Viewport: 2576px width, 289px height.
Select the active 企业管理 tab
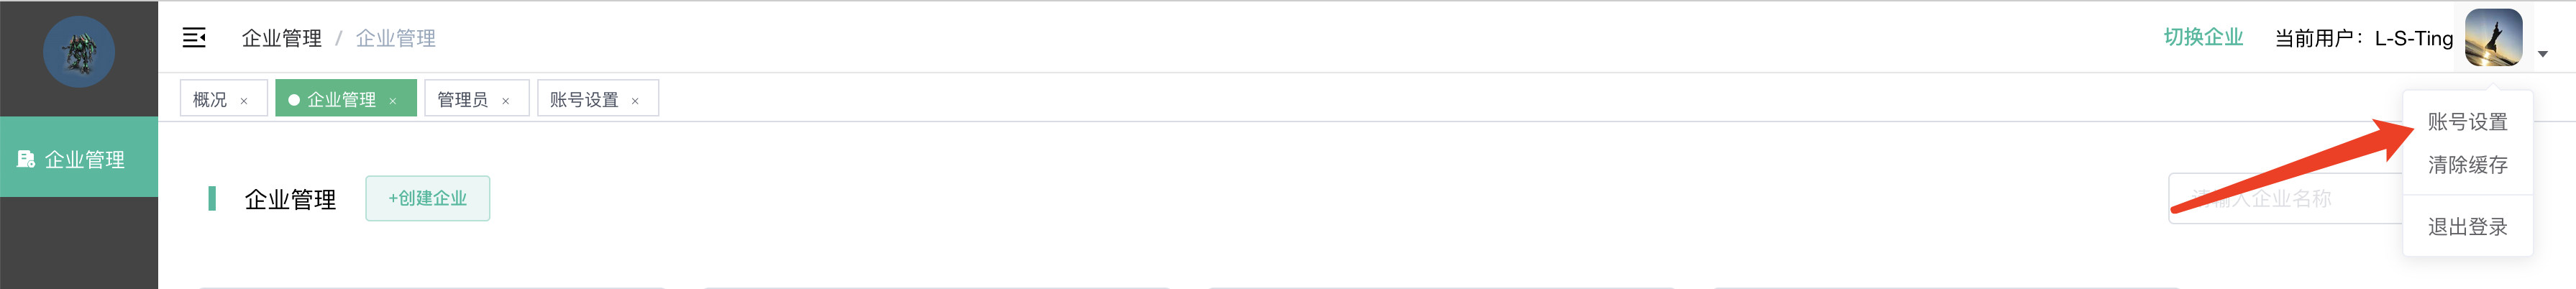[340, 100]
